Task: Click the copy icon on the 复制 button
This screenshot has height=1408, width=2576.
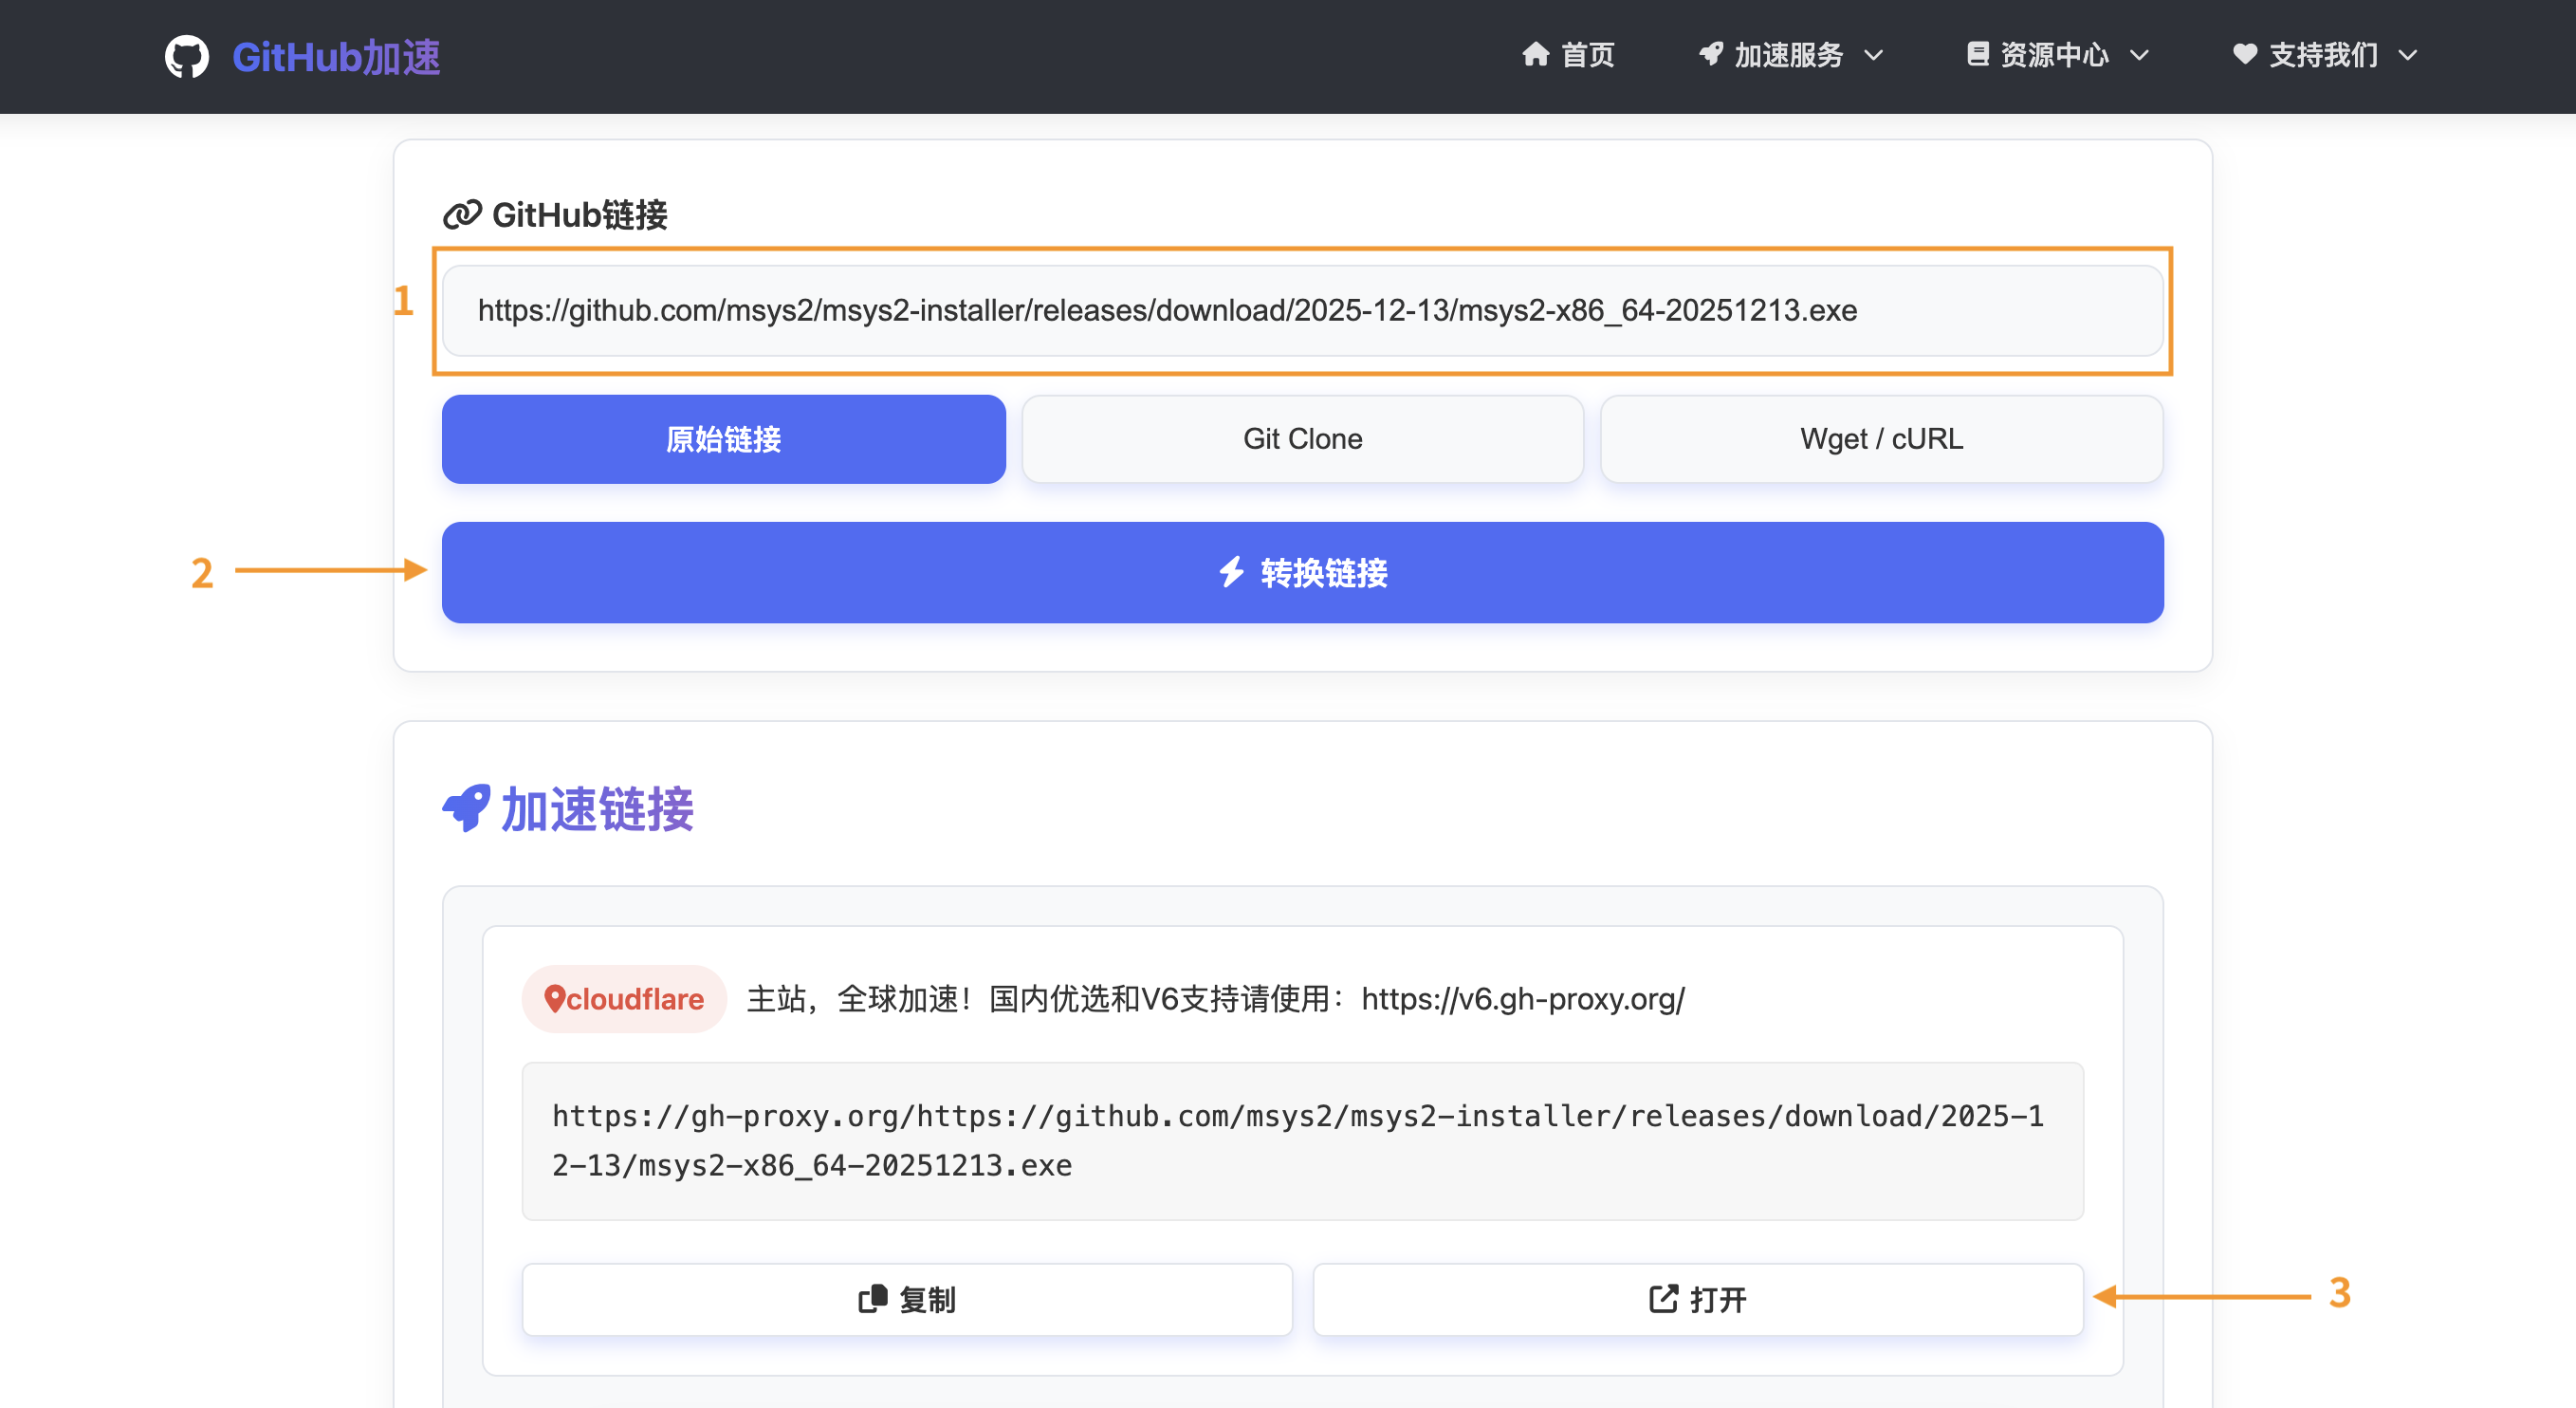Action: click(872, 1299)
